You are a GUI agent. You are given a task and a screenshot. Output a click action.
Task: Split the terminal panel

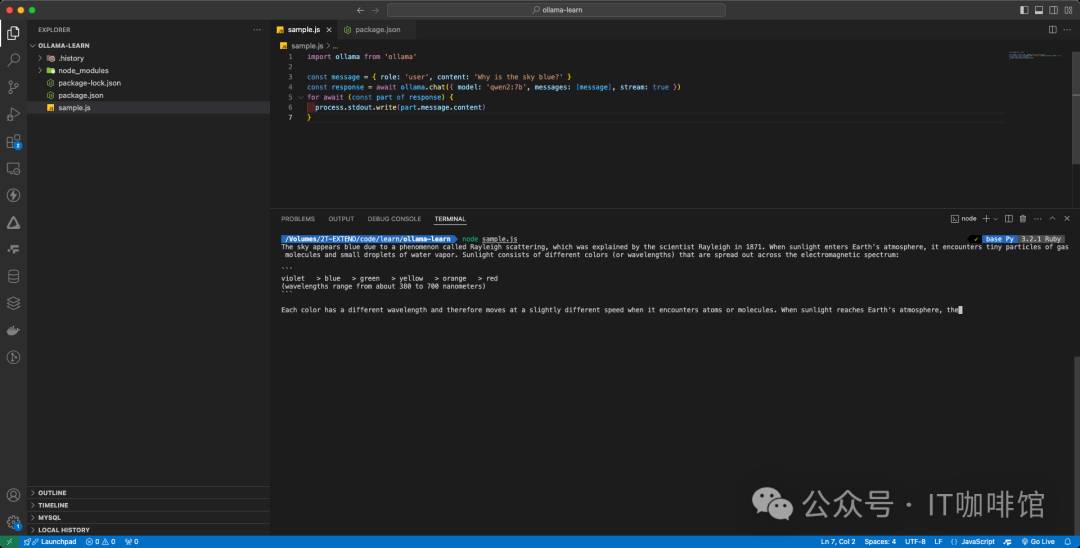point(1008,219)
